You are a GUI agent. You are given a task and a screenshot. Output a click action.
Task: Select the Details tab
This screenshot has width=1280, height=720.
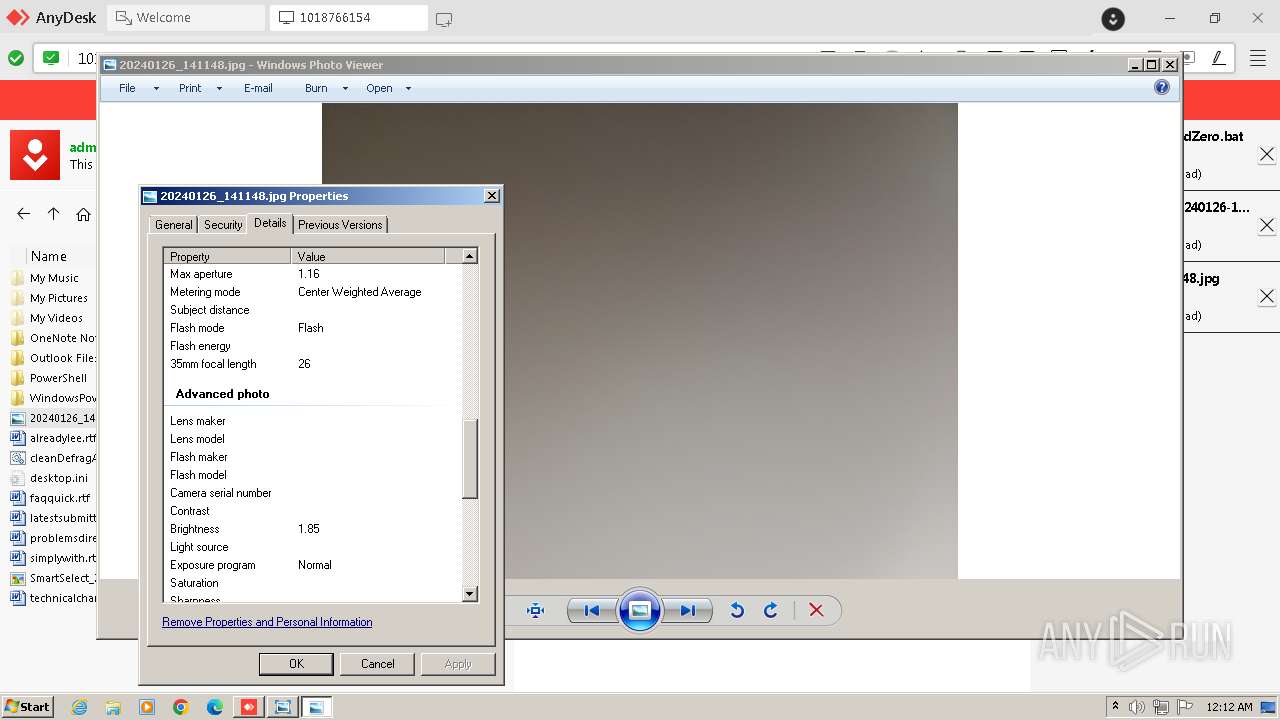point(270,223)
